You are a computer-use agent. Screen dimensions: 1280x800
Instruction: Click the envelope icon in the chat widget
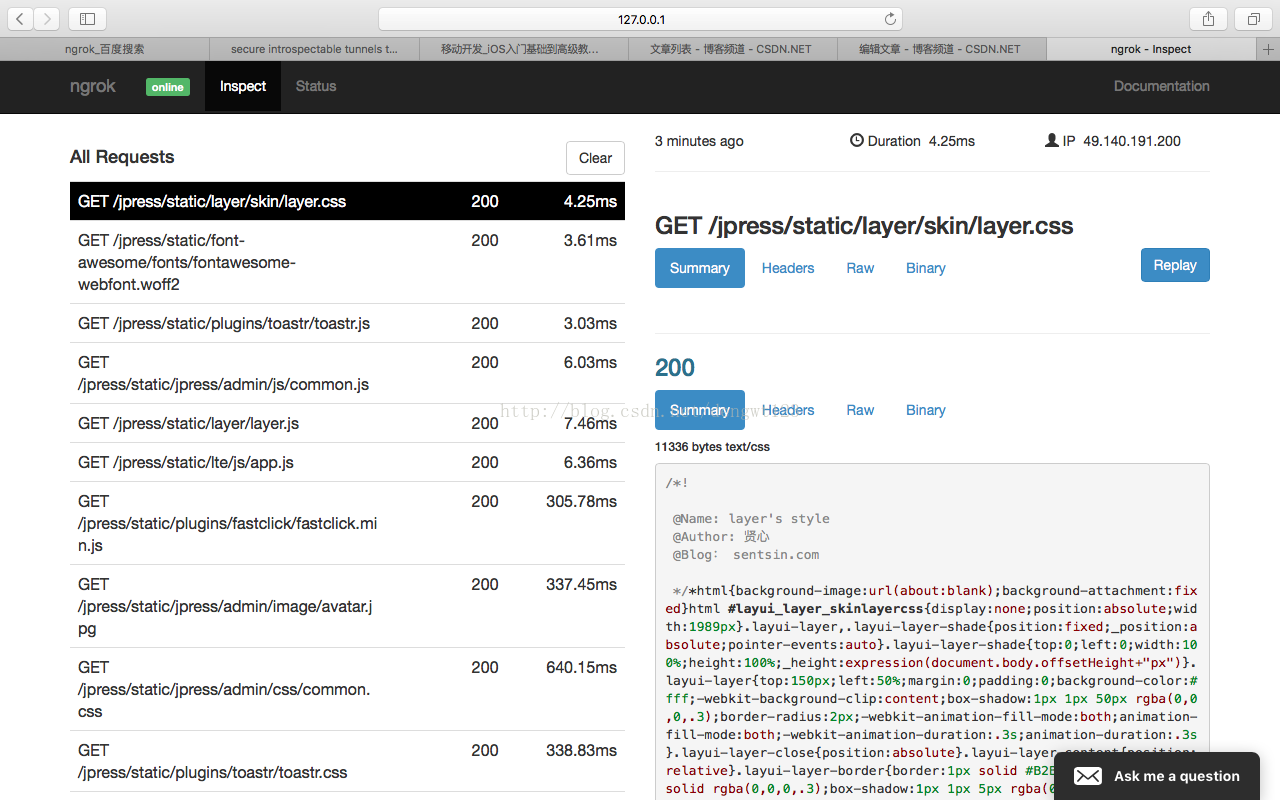[x=1087, y=776]
